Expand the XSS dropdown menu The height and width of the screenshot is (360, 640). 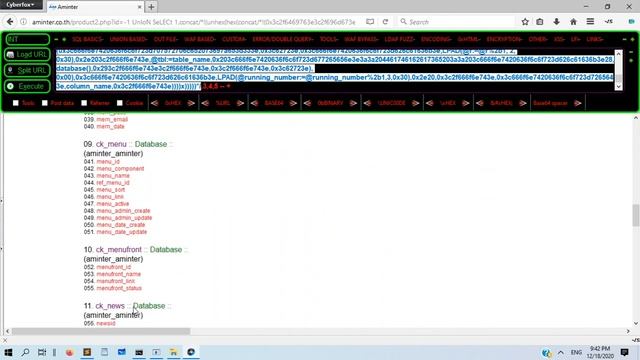click(560, 39)
